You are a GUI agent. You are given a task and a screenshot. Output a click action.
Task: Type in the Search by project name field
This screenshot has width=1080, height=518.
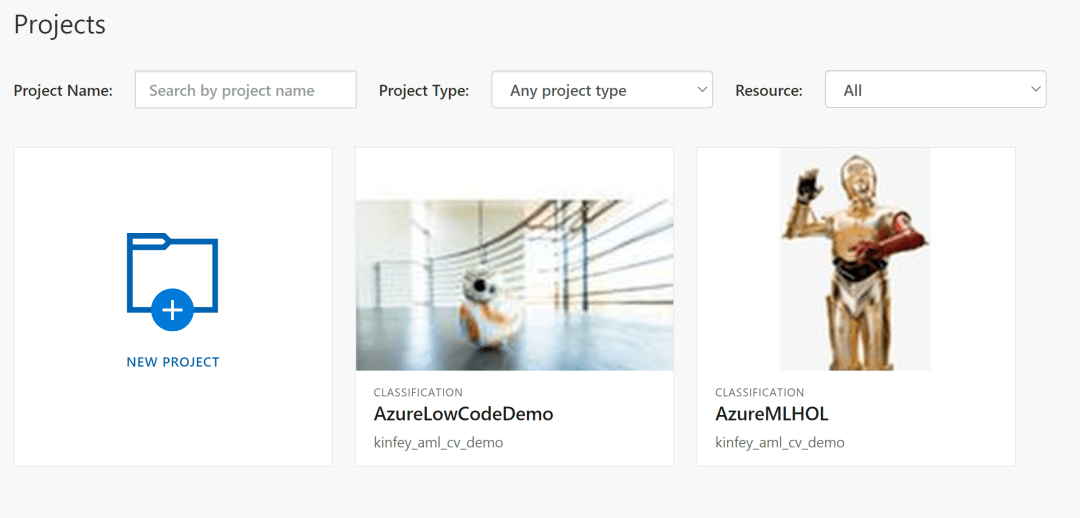tap(245, 90)
